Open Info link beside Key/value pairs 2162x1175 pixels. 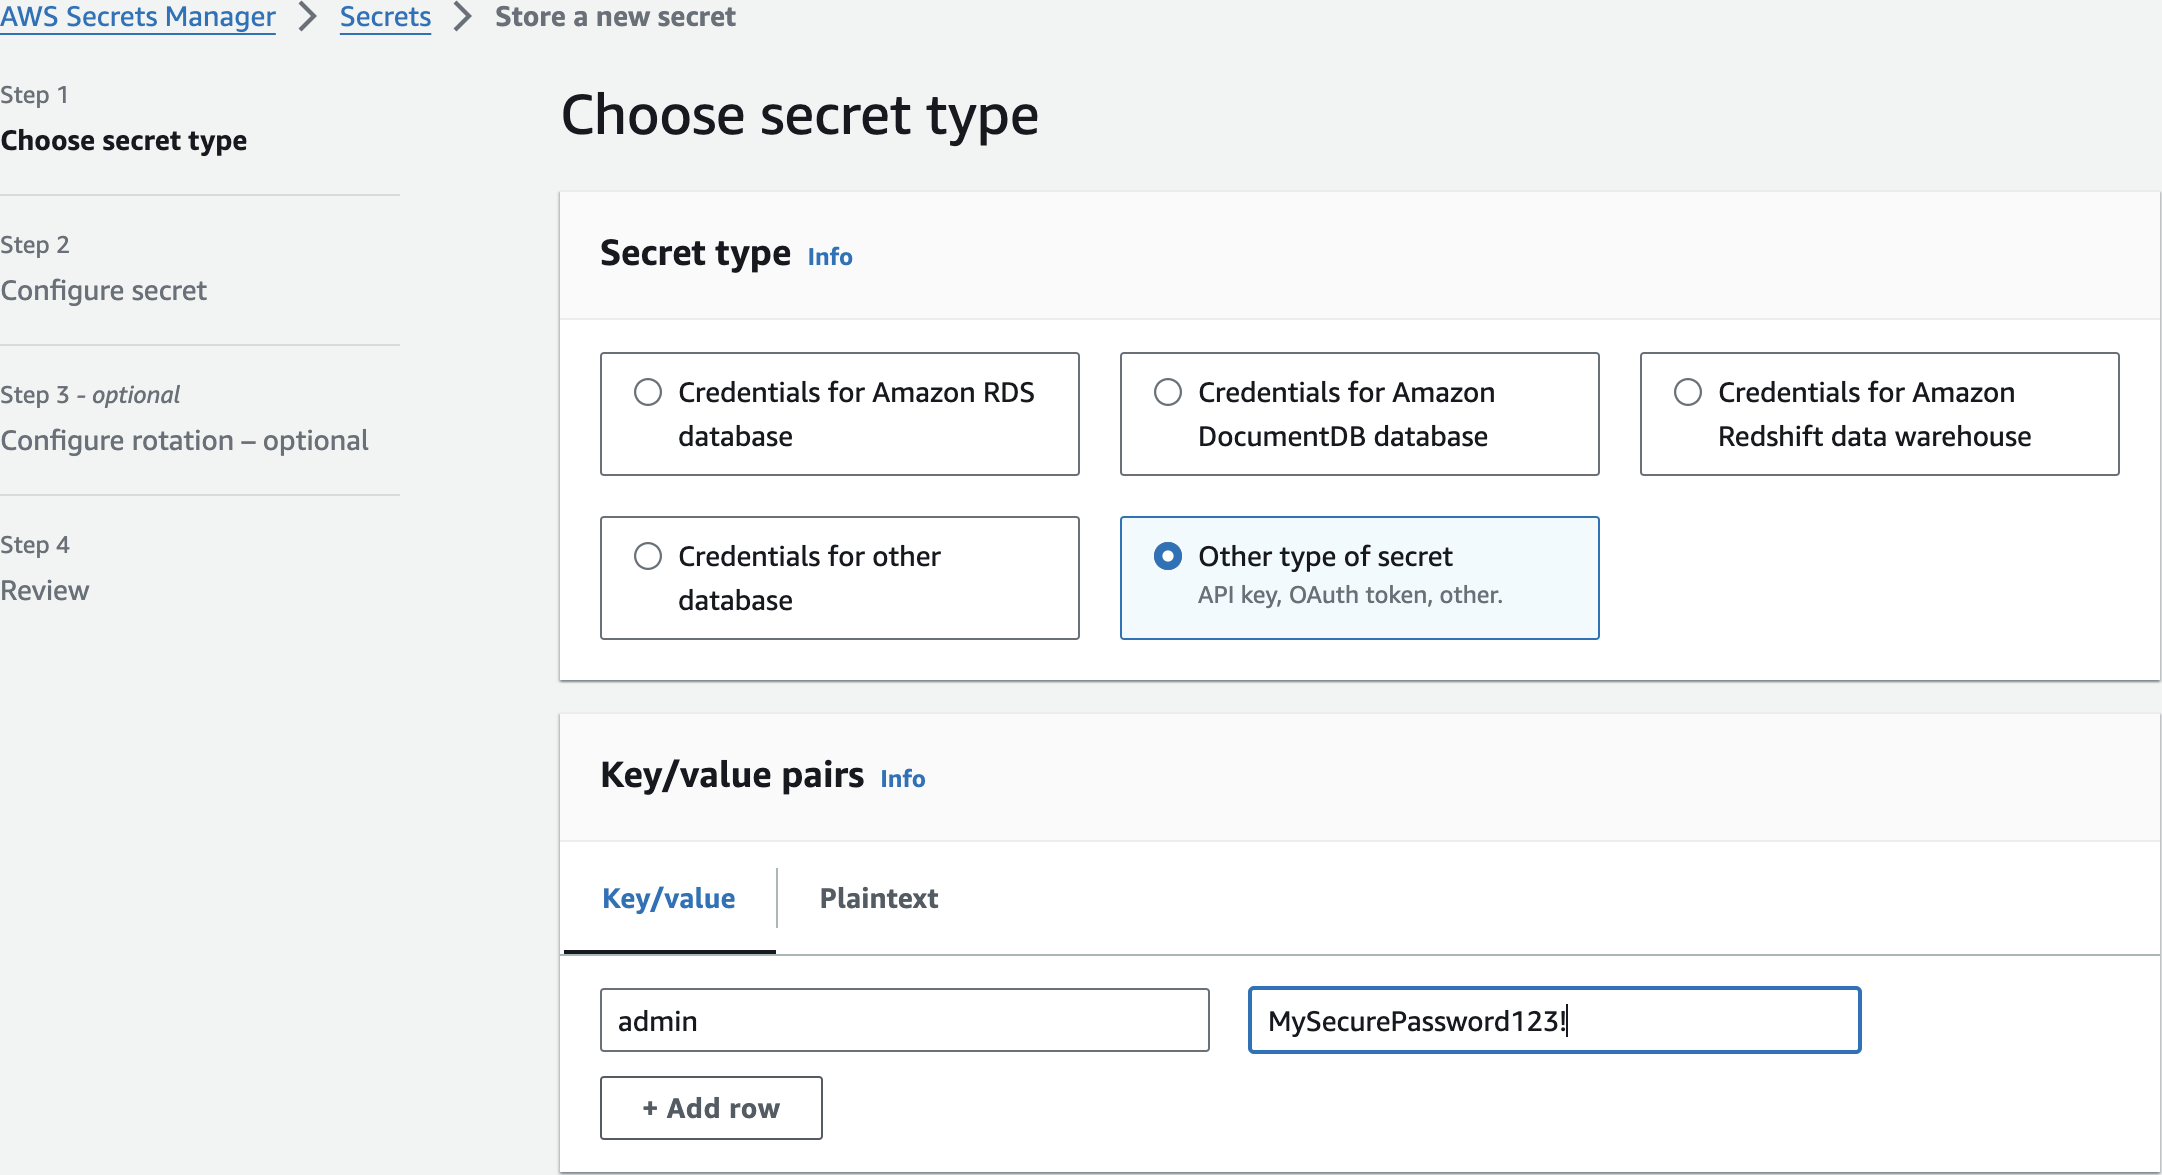[x=902, y=779]
